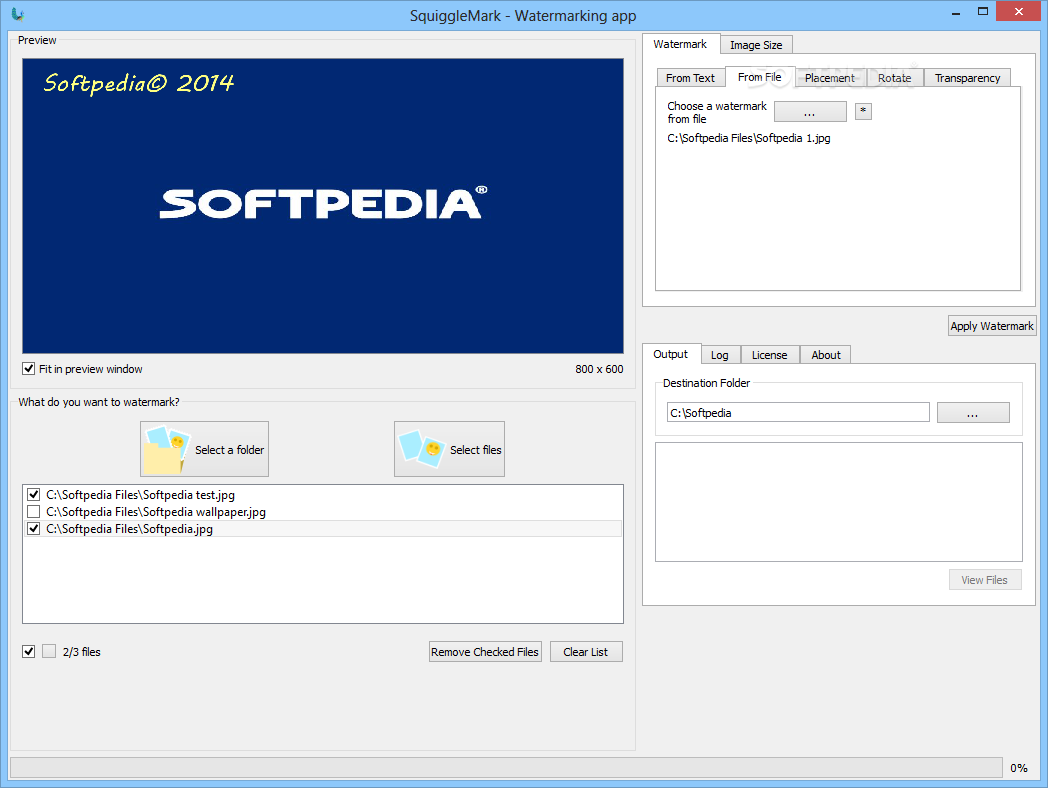This screenshot has height=788, width=1048.
Task: Click the checked select-all box beside 2/3 files
Action: 29,652
